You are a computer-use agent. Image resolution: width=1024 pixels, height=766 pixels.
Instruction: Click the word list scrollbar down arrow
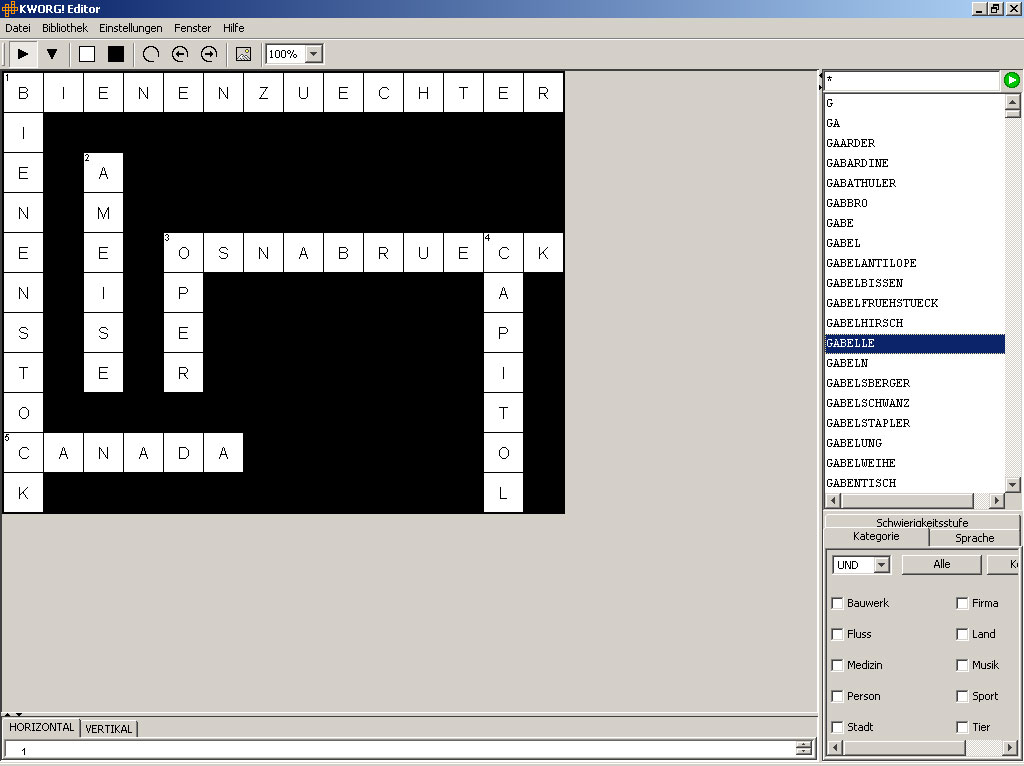click(x=1013, y=484)
